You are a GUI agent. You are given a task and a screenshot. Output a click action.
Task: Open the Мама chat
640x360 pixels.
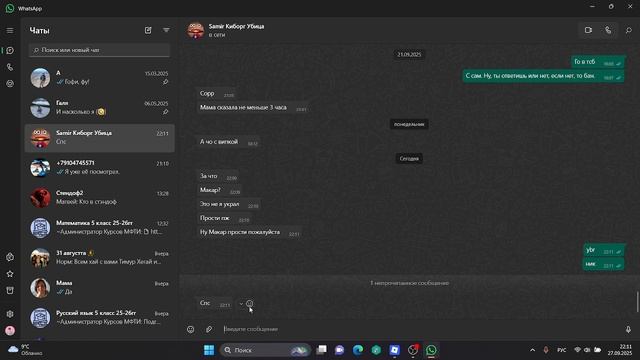100,288
